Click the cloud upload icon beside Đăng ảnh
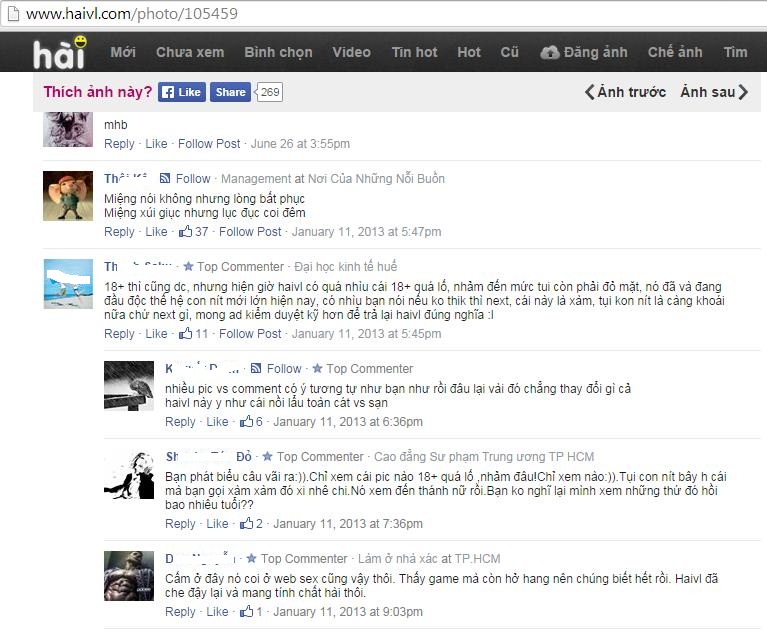 point(550,52)
